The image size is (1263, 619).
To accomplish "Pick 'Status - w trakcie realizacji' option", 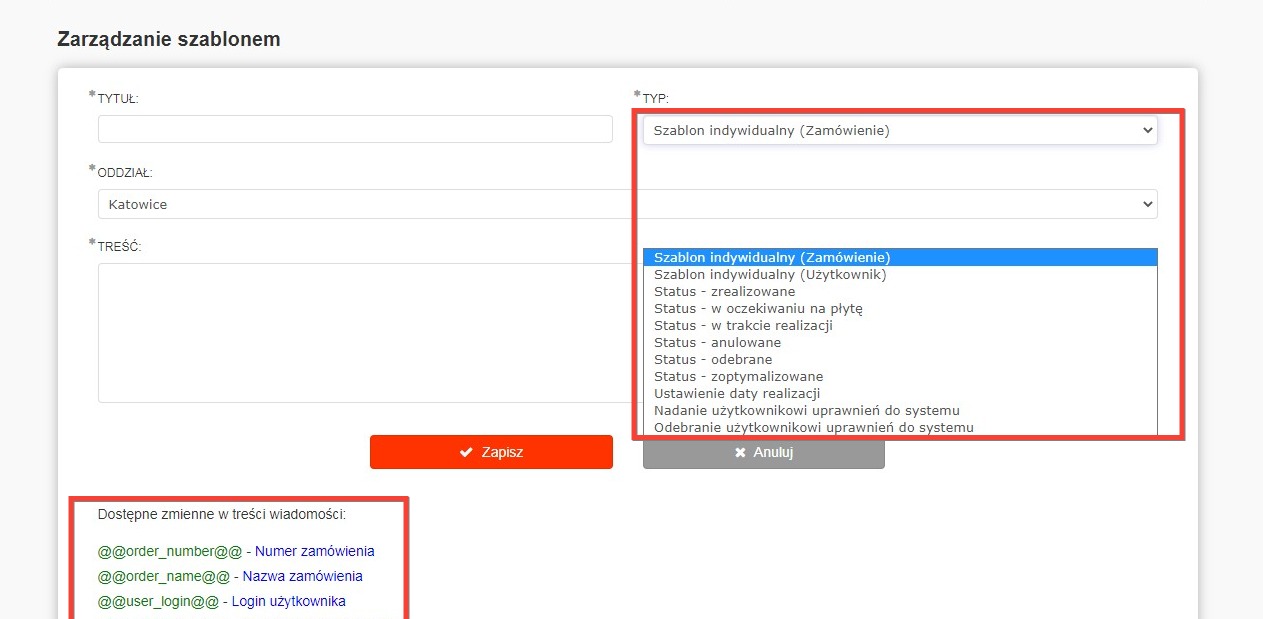I will (x=743, y=325).
